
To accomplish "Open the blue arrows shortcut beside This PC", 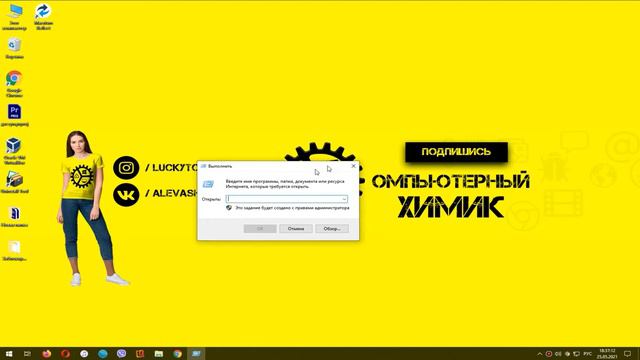I will 43,16.
